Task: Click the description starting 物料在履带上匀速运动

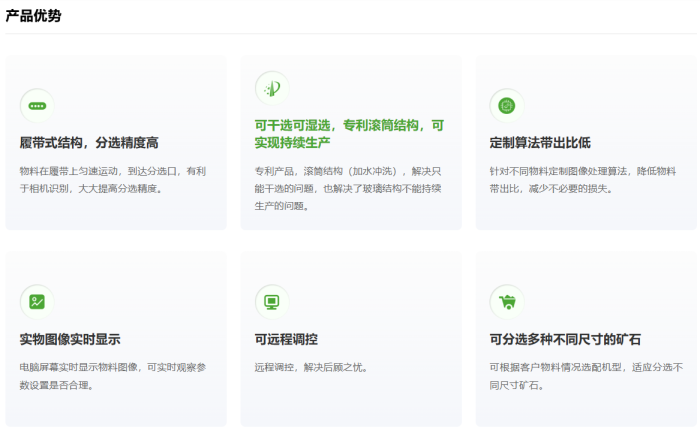Action: 112,179
